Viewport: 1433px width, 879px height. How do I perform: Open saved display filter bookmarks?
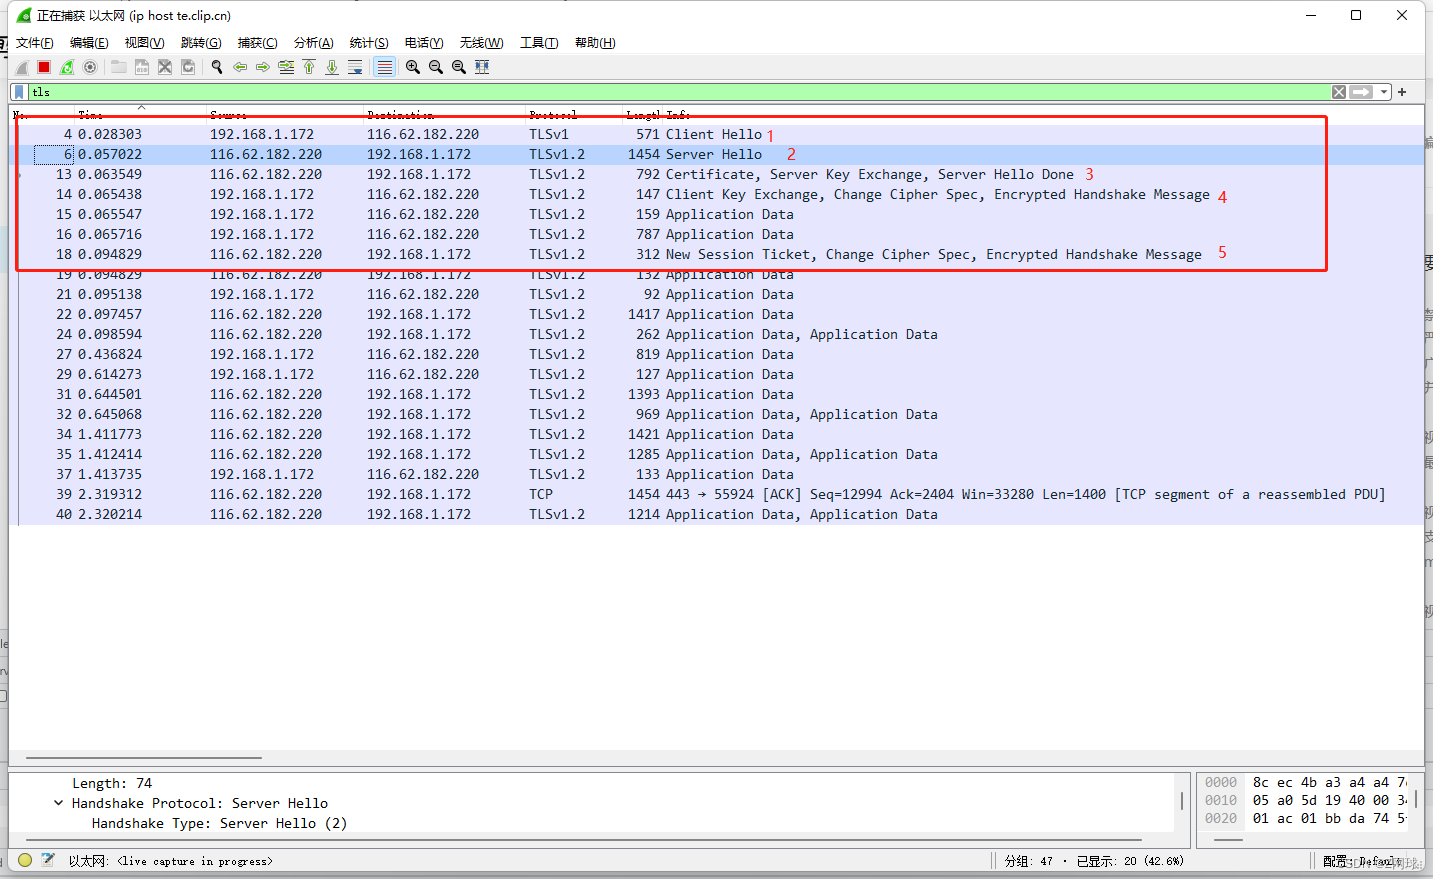tap(18, 91)
